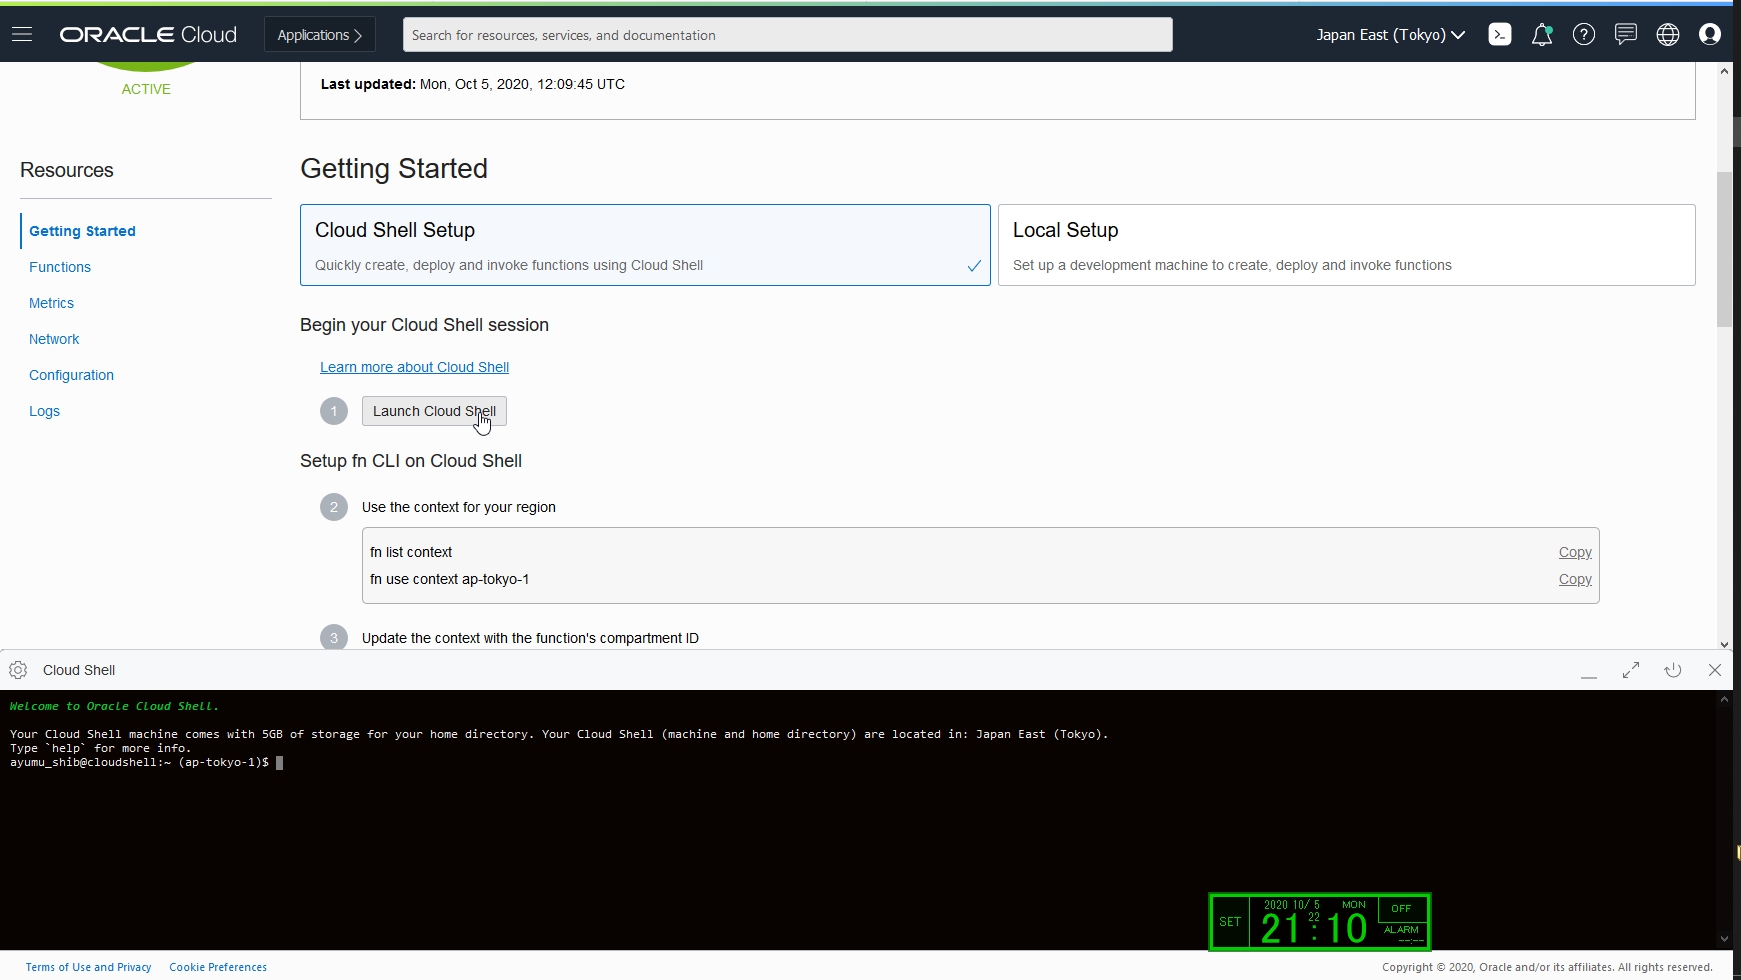1741x980 pixels.
Task: Open the user profile menu
Action: [x=1710, y=35]
